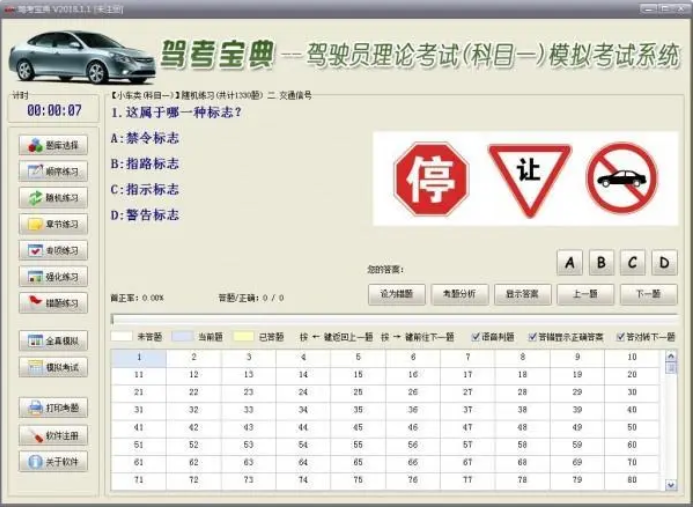Start 随机练习 via green arrows icon

point(53,198)
